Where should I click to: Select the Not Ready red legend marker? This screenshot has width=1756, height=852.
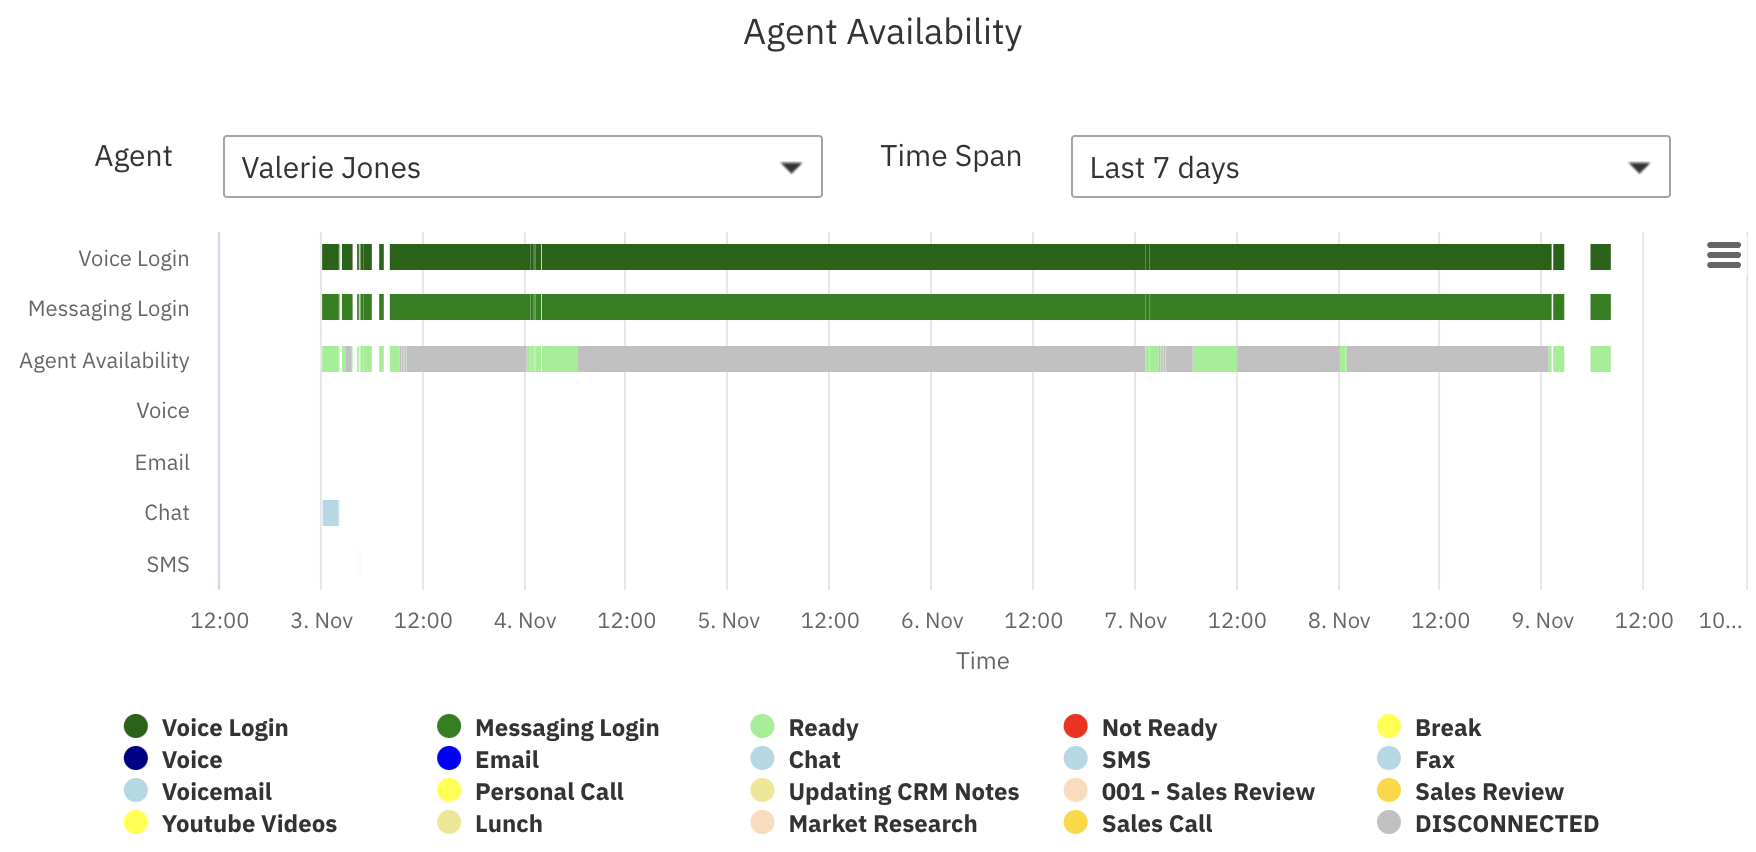coord(1075,726)
